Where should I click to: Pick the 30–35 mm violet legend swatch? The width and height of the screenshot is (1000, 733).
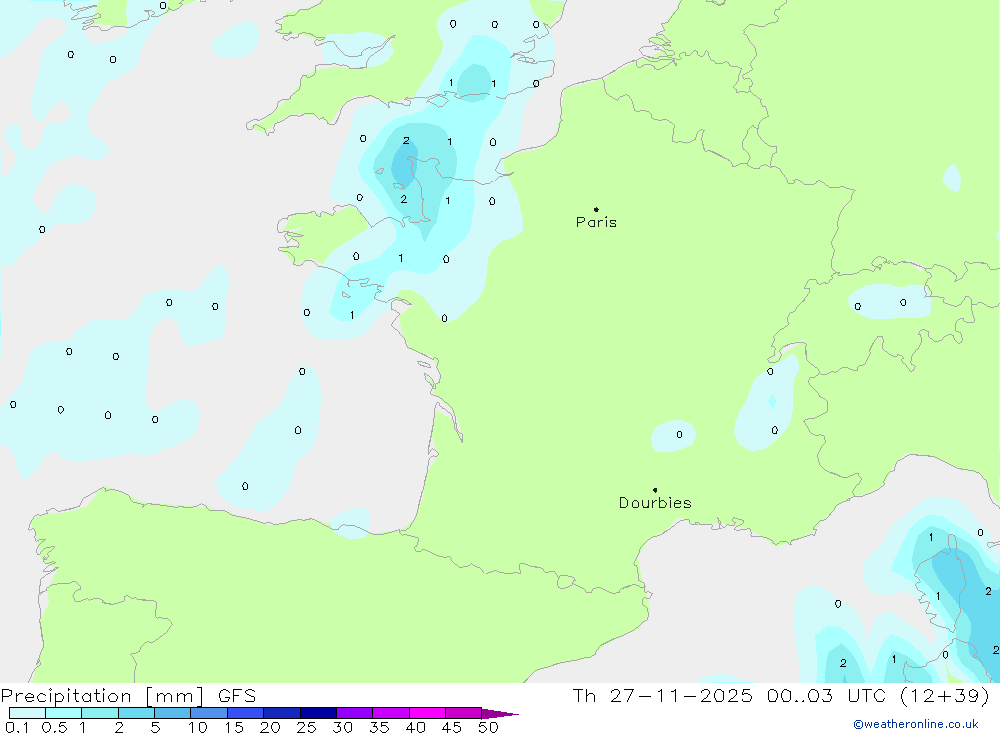coord(355,713)
